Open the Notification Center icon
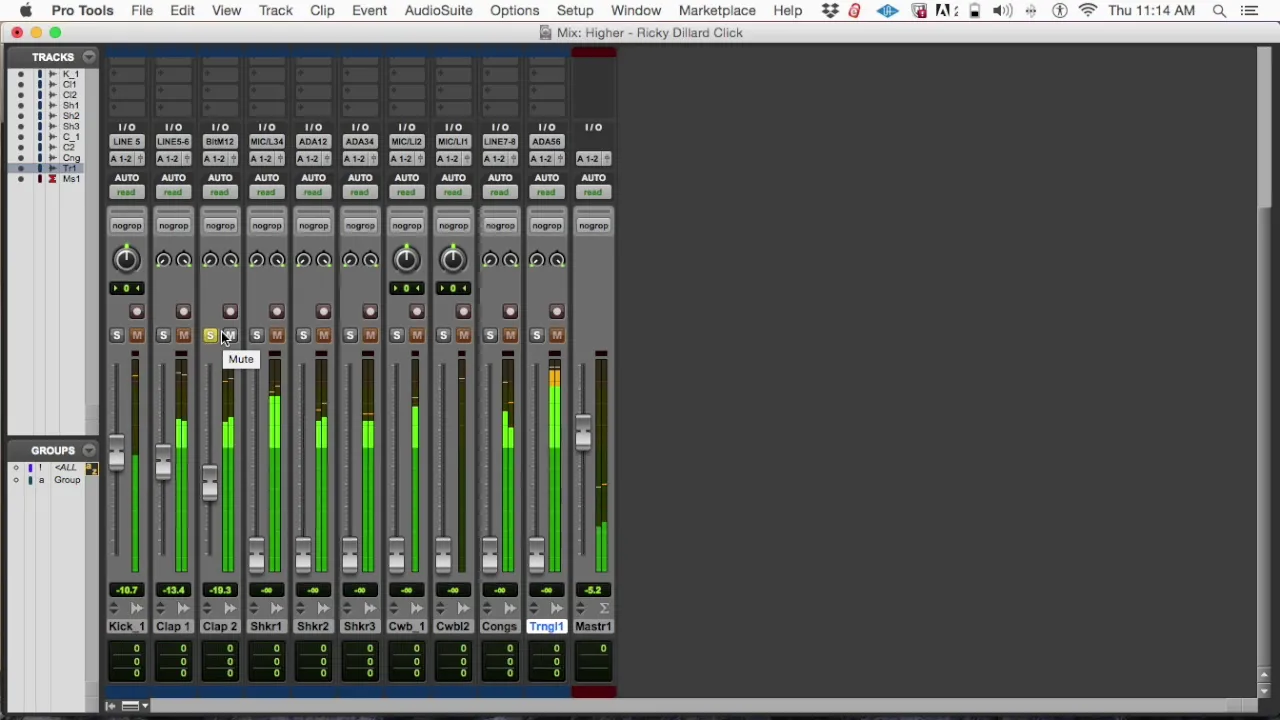 pyautogui.click(x=1249, y=11)
